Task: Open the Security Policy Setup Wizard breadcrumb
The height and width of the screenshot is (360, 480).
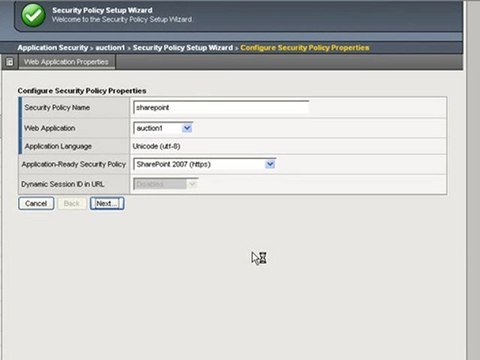Action: pos(183,48)
